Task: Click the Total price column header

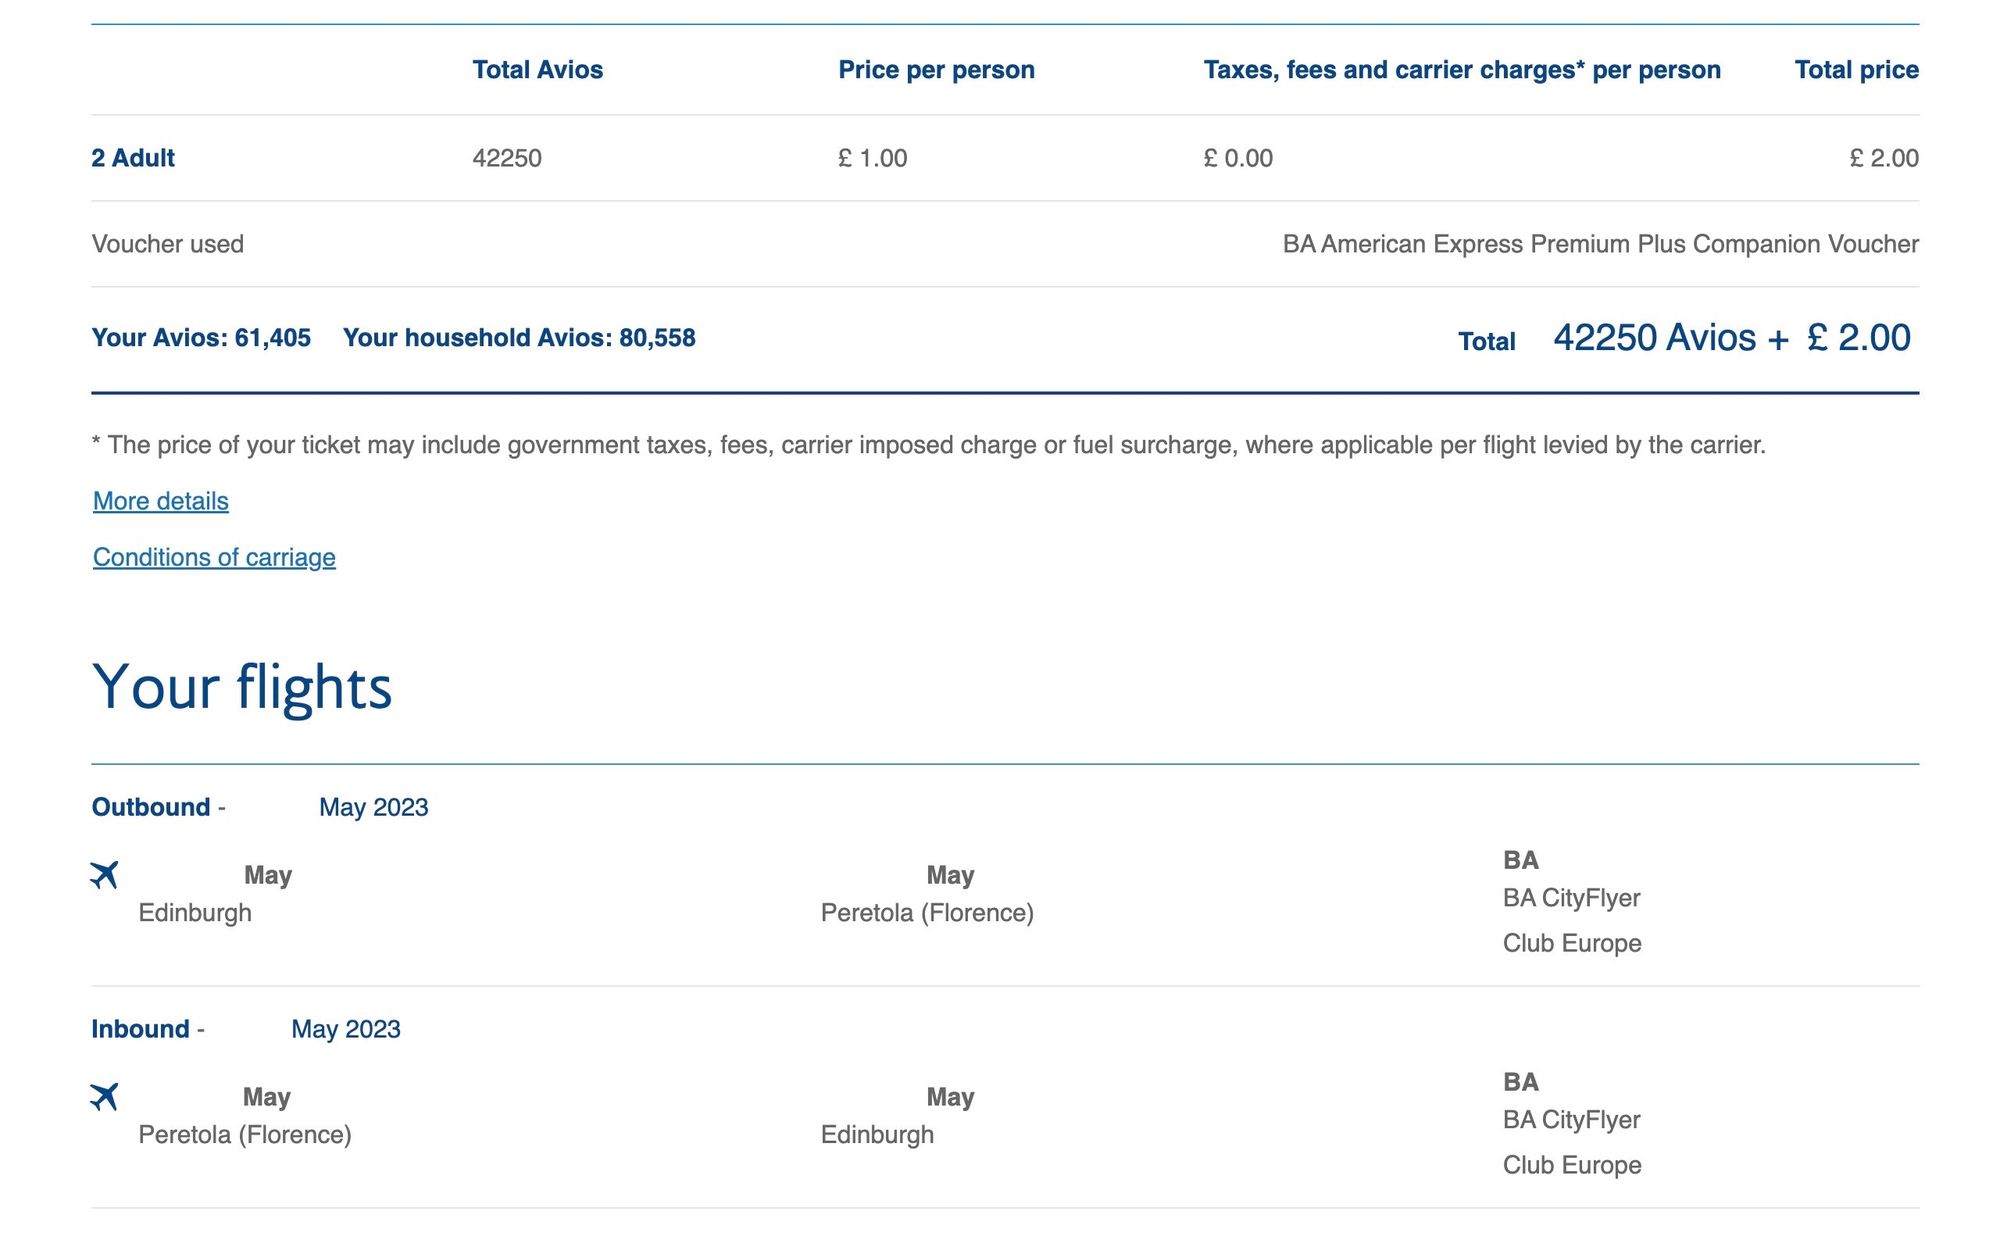Action: tap(1857, 70)
